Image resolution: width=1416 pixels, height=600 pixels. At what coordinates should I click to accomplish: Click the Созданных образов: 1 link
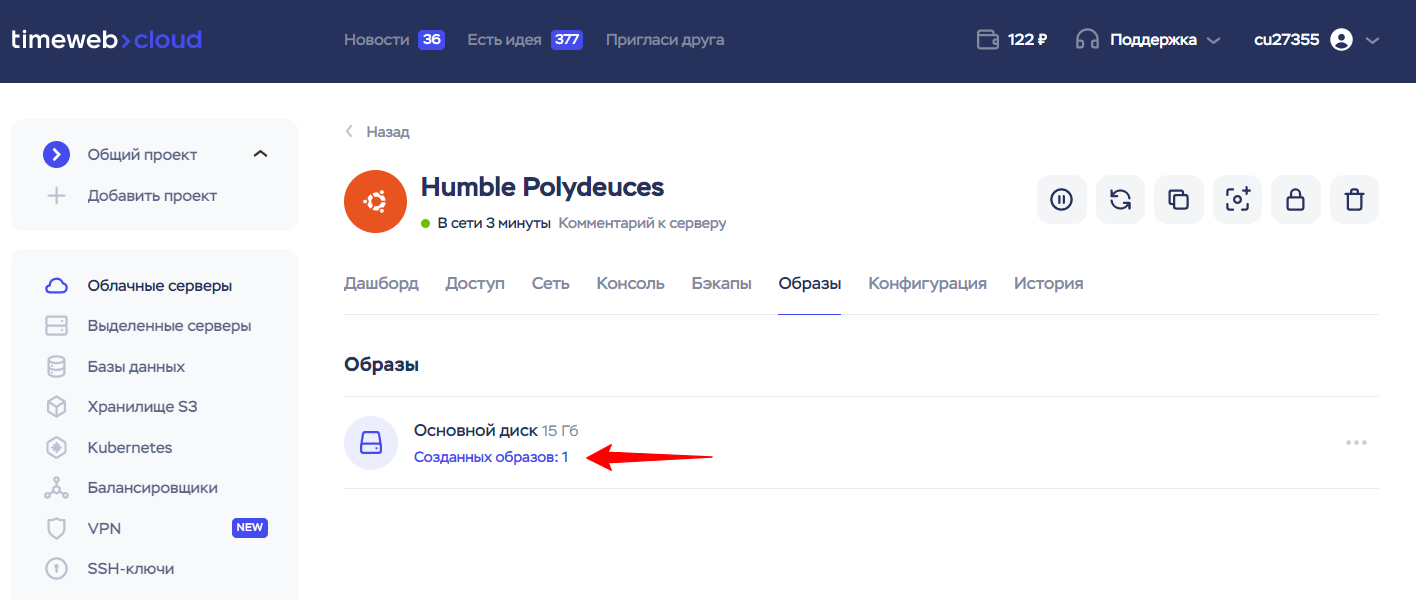[x=491, y=457]
